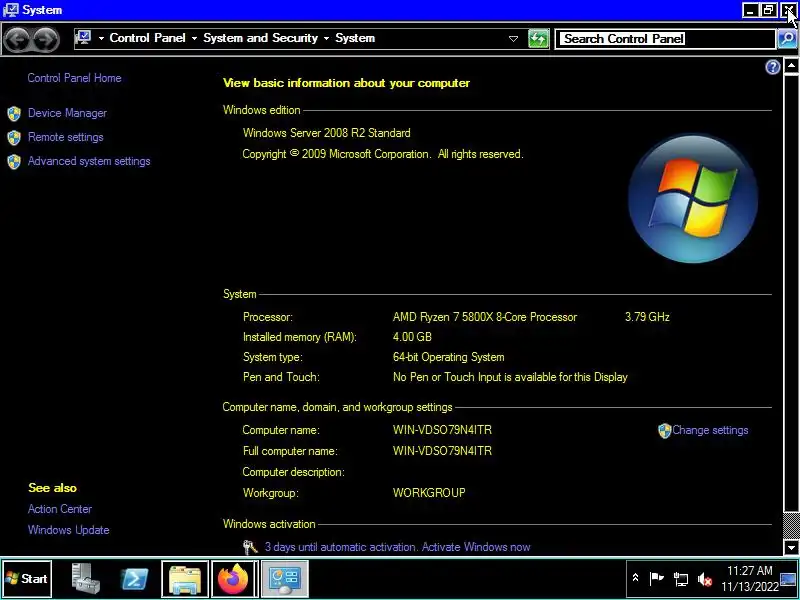The width and height of the screenshot is (800, 600).
Task: Click the search magnifier button
Action: point(787,39)
